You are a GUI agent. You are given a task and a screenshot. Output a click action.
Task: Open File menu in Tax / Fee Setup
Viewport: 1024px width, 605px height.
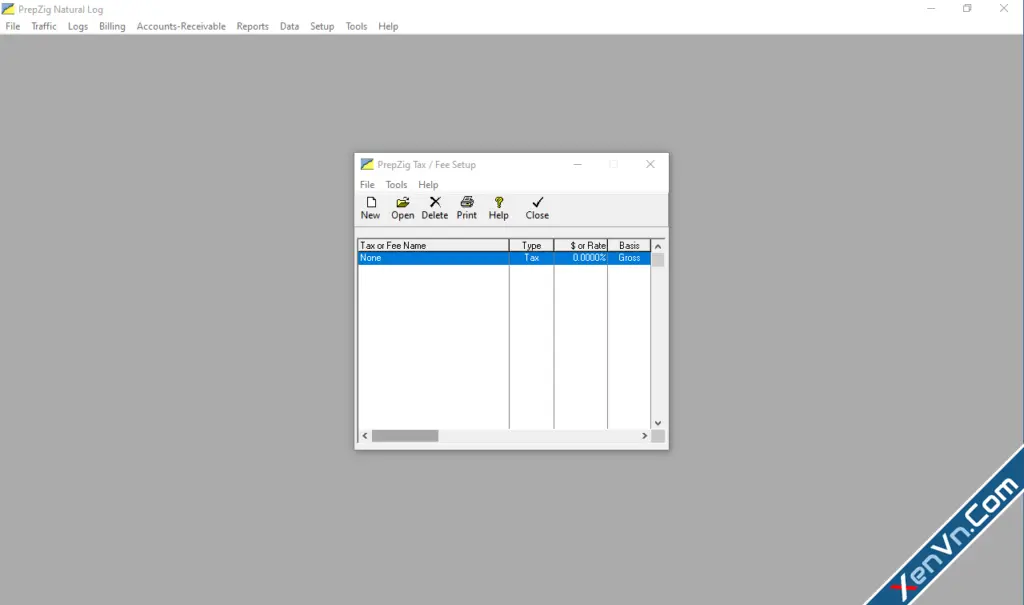pos(367,185)
